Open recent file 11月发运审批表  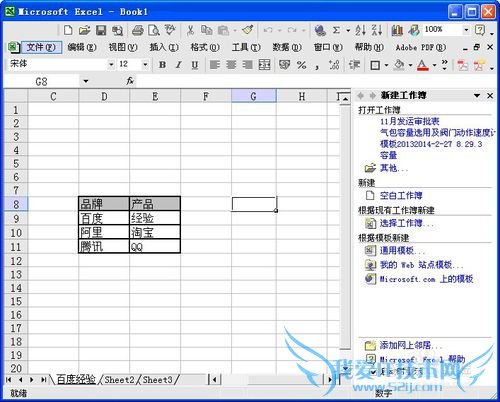click(410, 121)
